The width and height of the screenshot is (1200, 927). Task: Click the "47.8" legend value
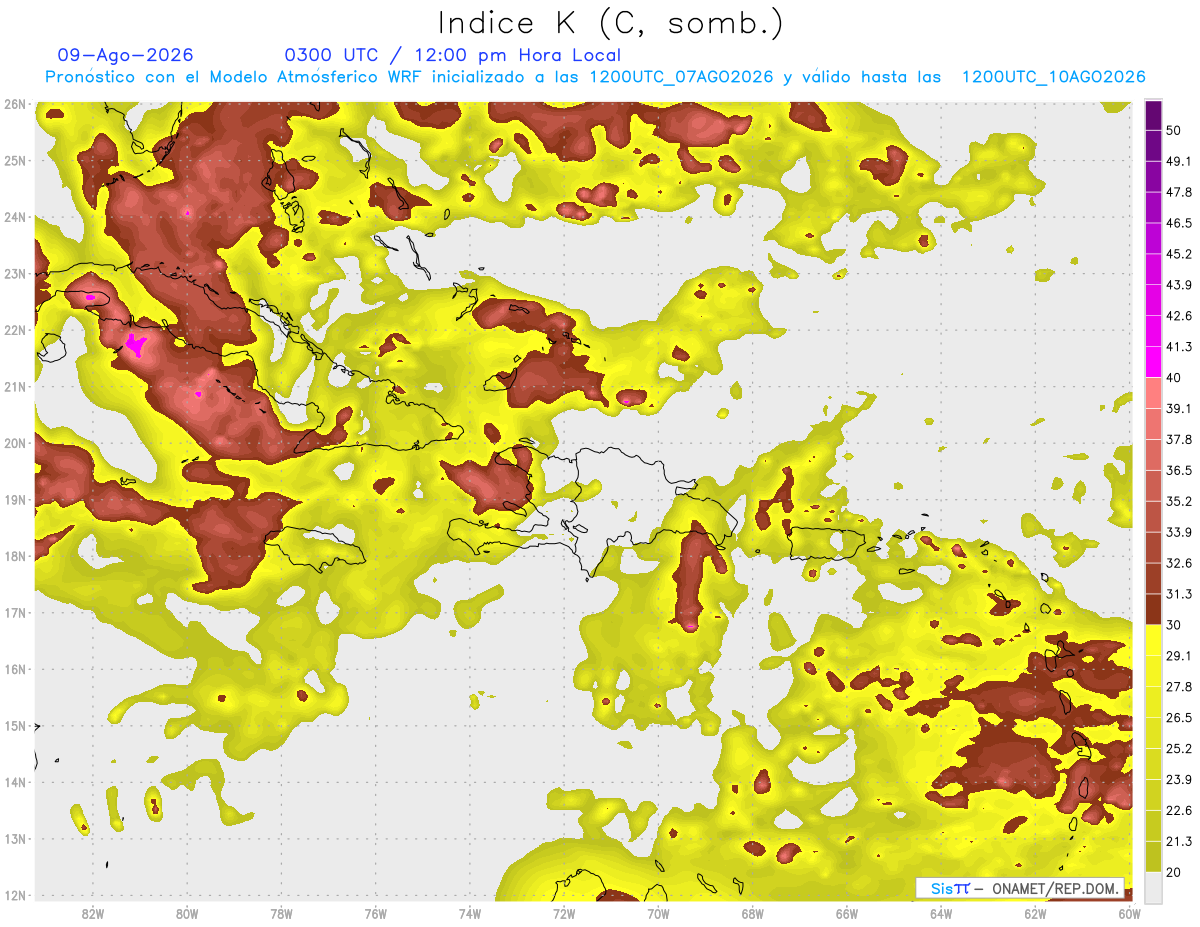pos(1178,192)
